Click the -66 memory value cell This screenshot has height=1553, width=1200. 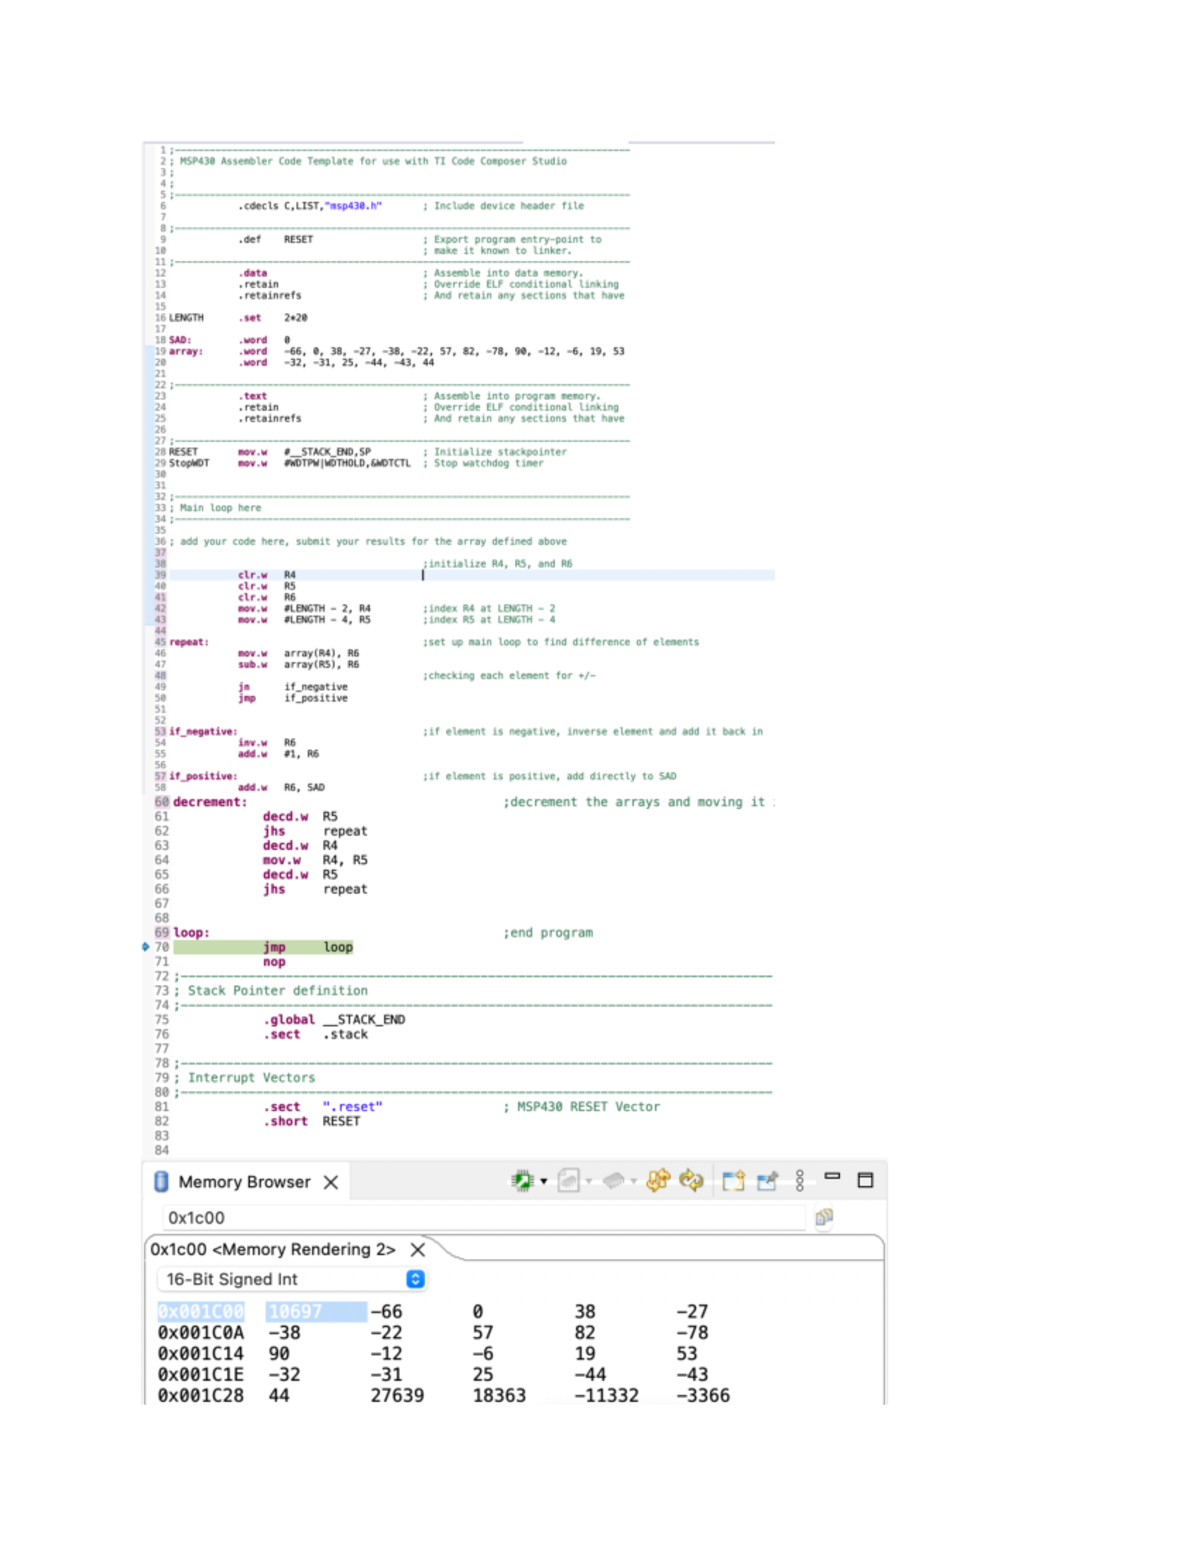[386, 1311]
